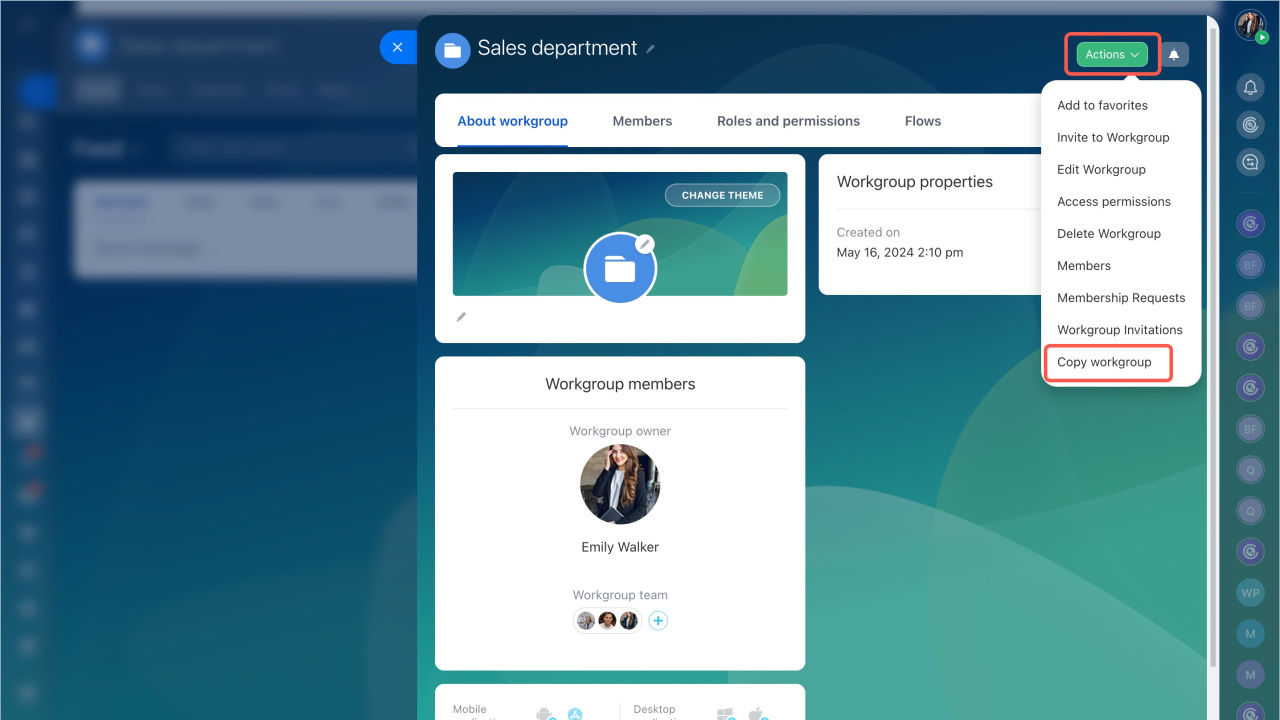This screenshot has height=720, width=1280.
Task: Select Copy workgroup from the menu
Action: pyautogui.click(x=1104, y=362)
